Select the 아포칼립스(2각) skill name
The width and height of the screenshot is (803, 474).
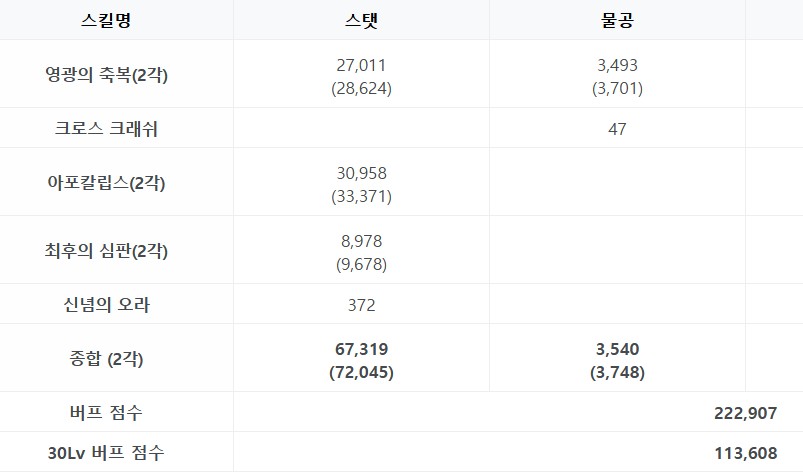tap(106, 183)
